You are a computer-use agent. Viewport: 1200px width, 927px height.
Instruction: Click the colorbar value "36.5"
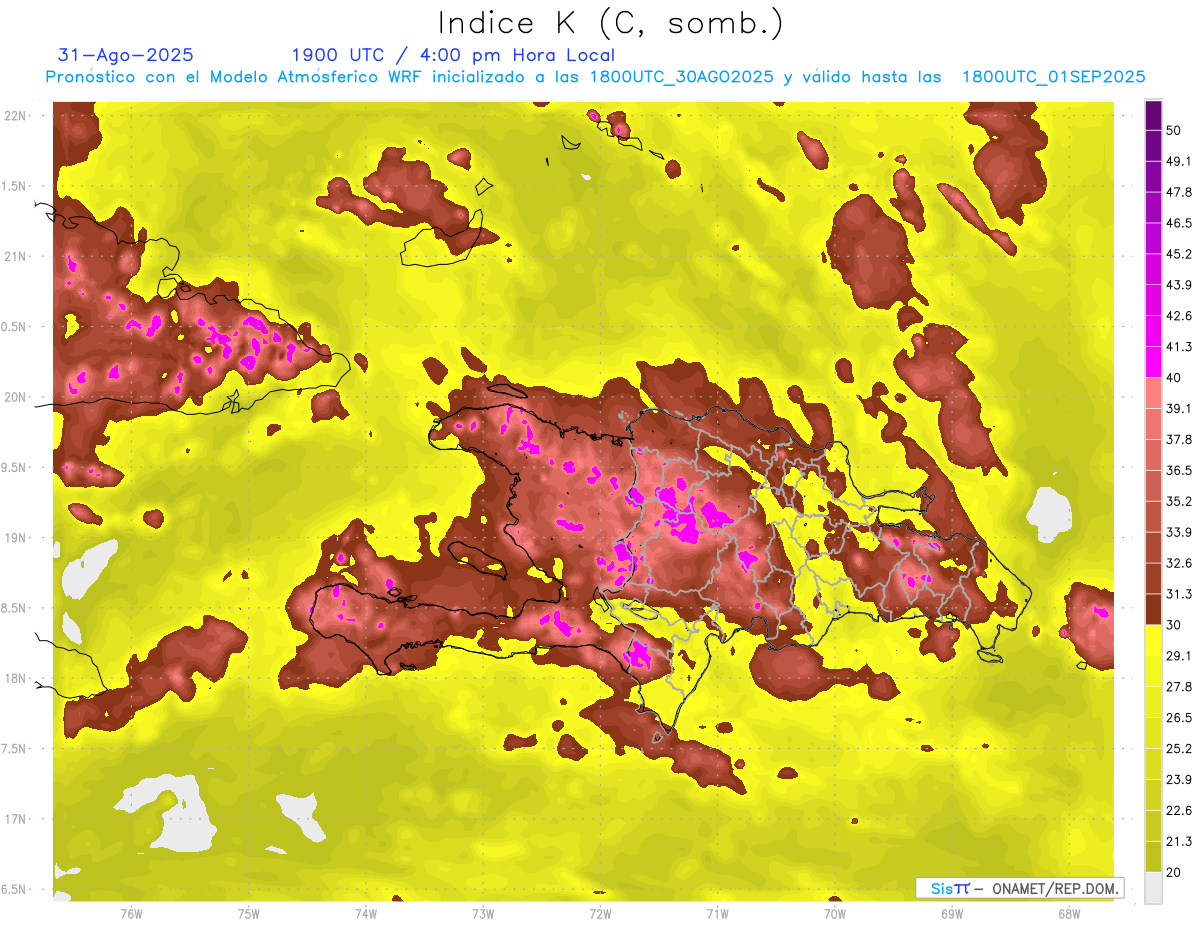1179,470
